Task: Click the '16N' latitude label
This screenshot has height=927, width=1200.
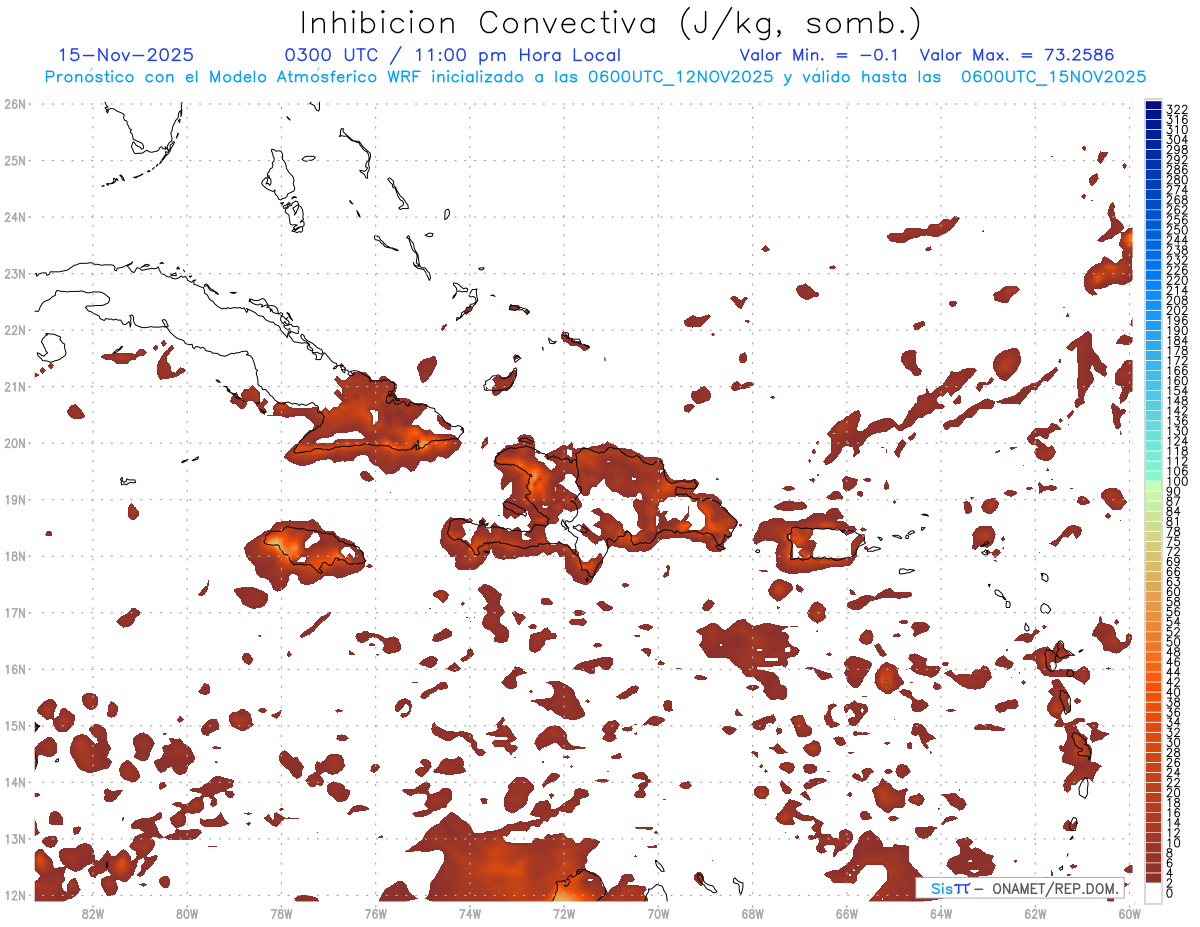Action: click(14, 668)
